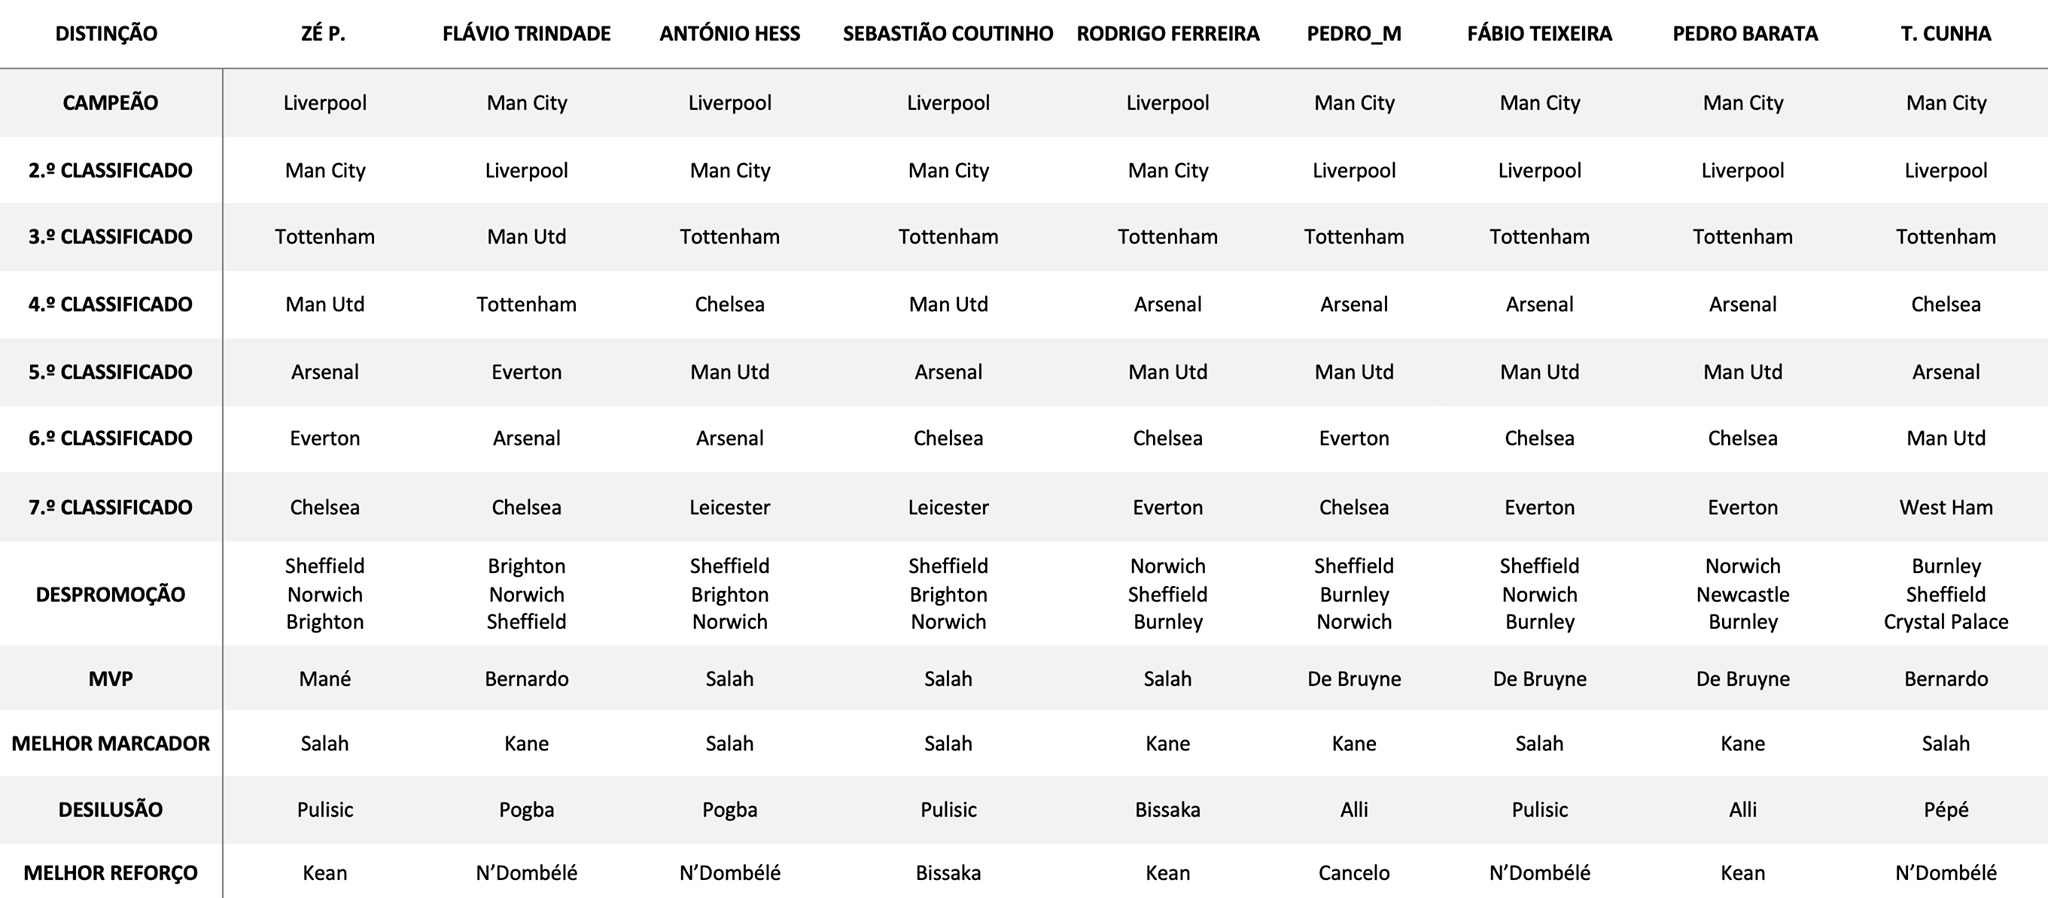The image size is (2048, 898).
Task: Select the Cancelo cell
Action: (1353, 873)
